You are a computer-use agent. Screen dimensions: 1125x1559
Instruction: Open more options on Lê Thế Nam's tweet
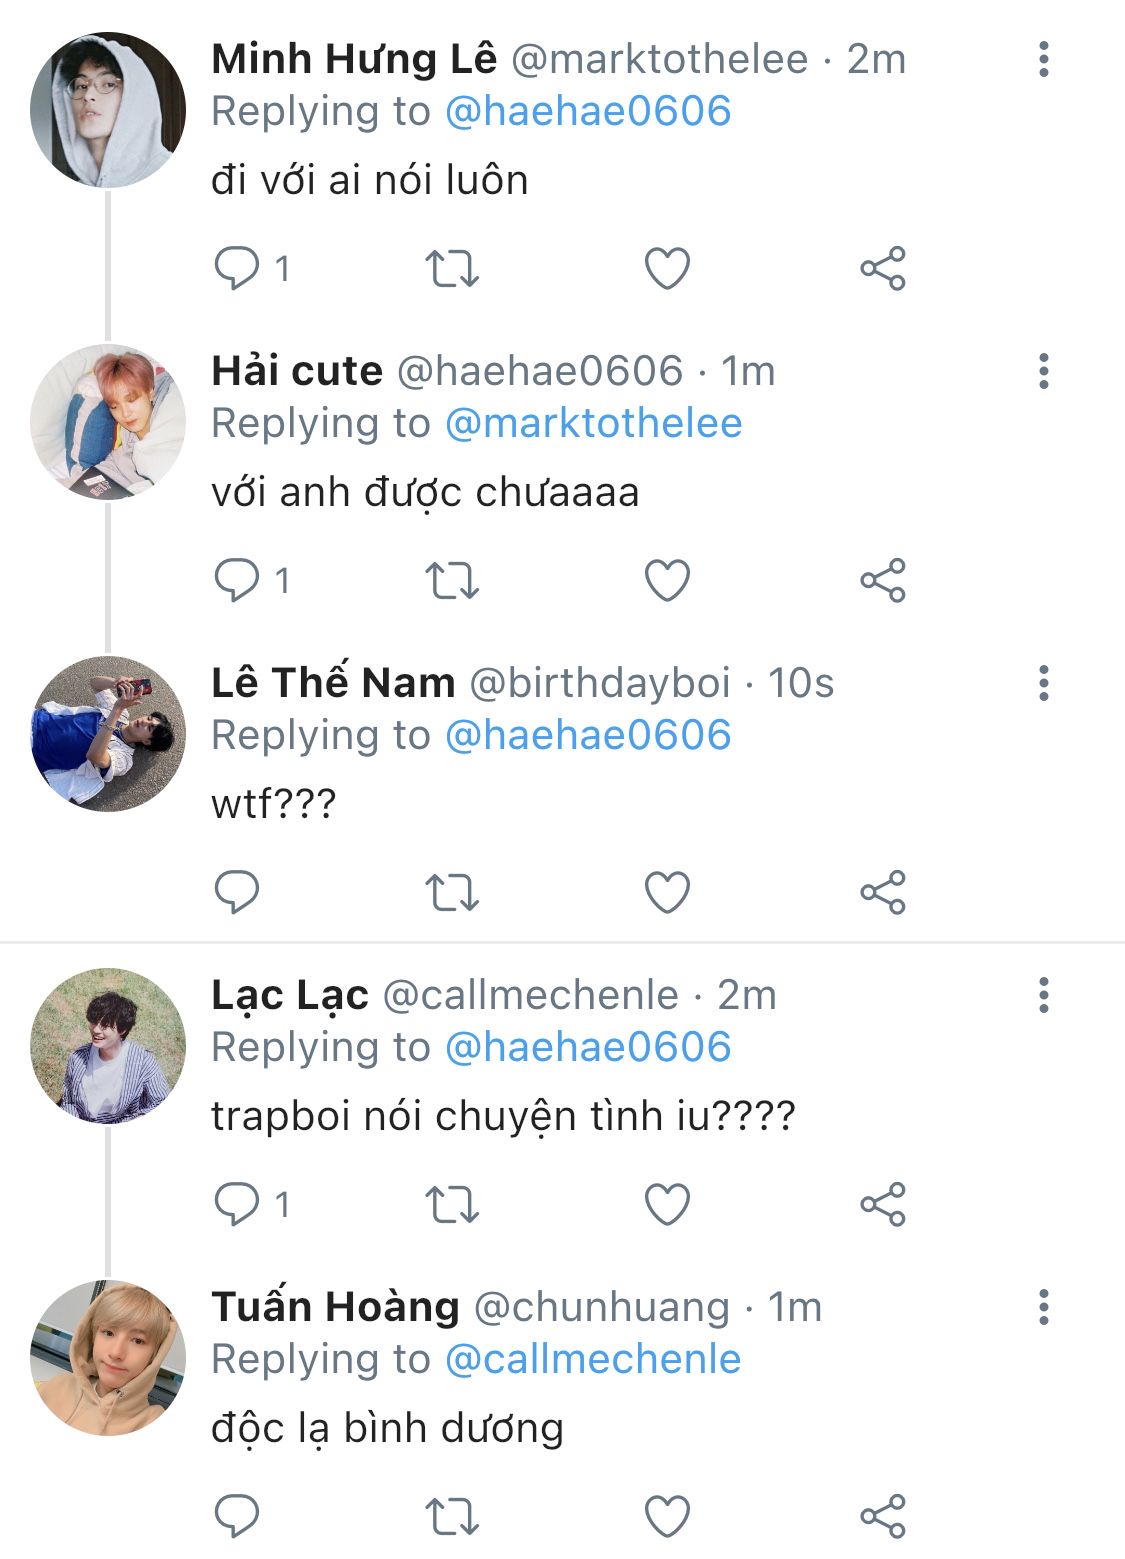tap(1043, 684)
